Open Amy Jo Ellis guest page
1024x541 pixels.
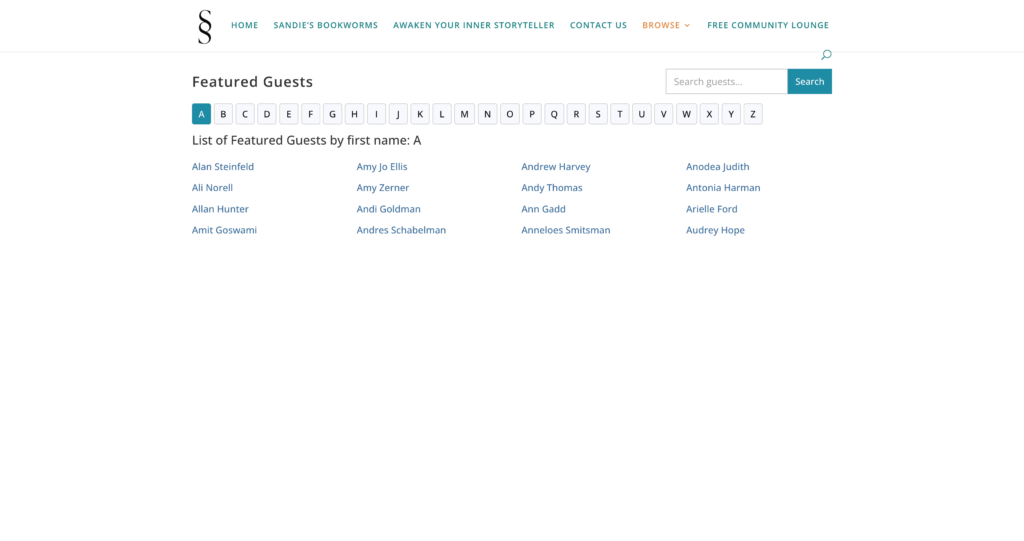coord(382,167)
